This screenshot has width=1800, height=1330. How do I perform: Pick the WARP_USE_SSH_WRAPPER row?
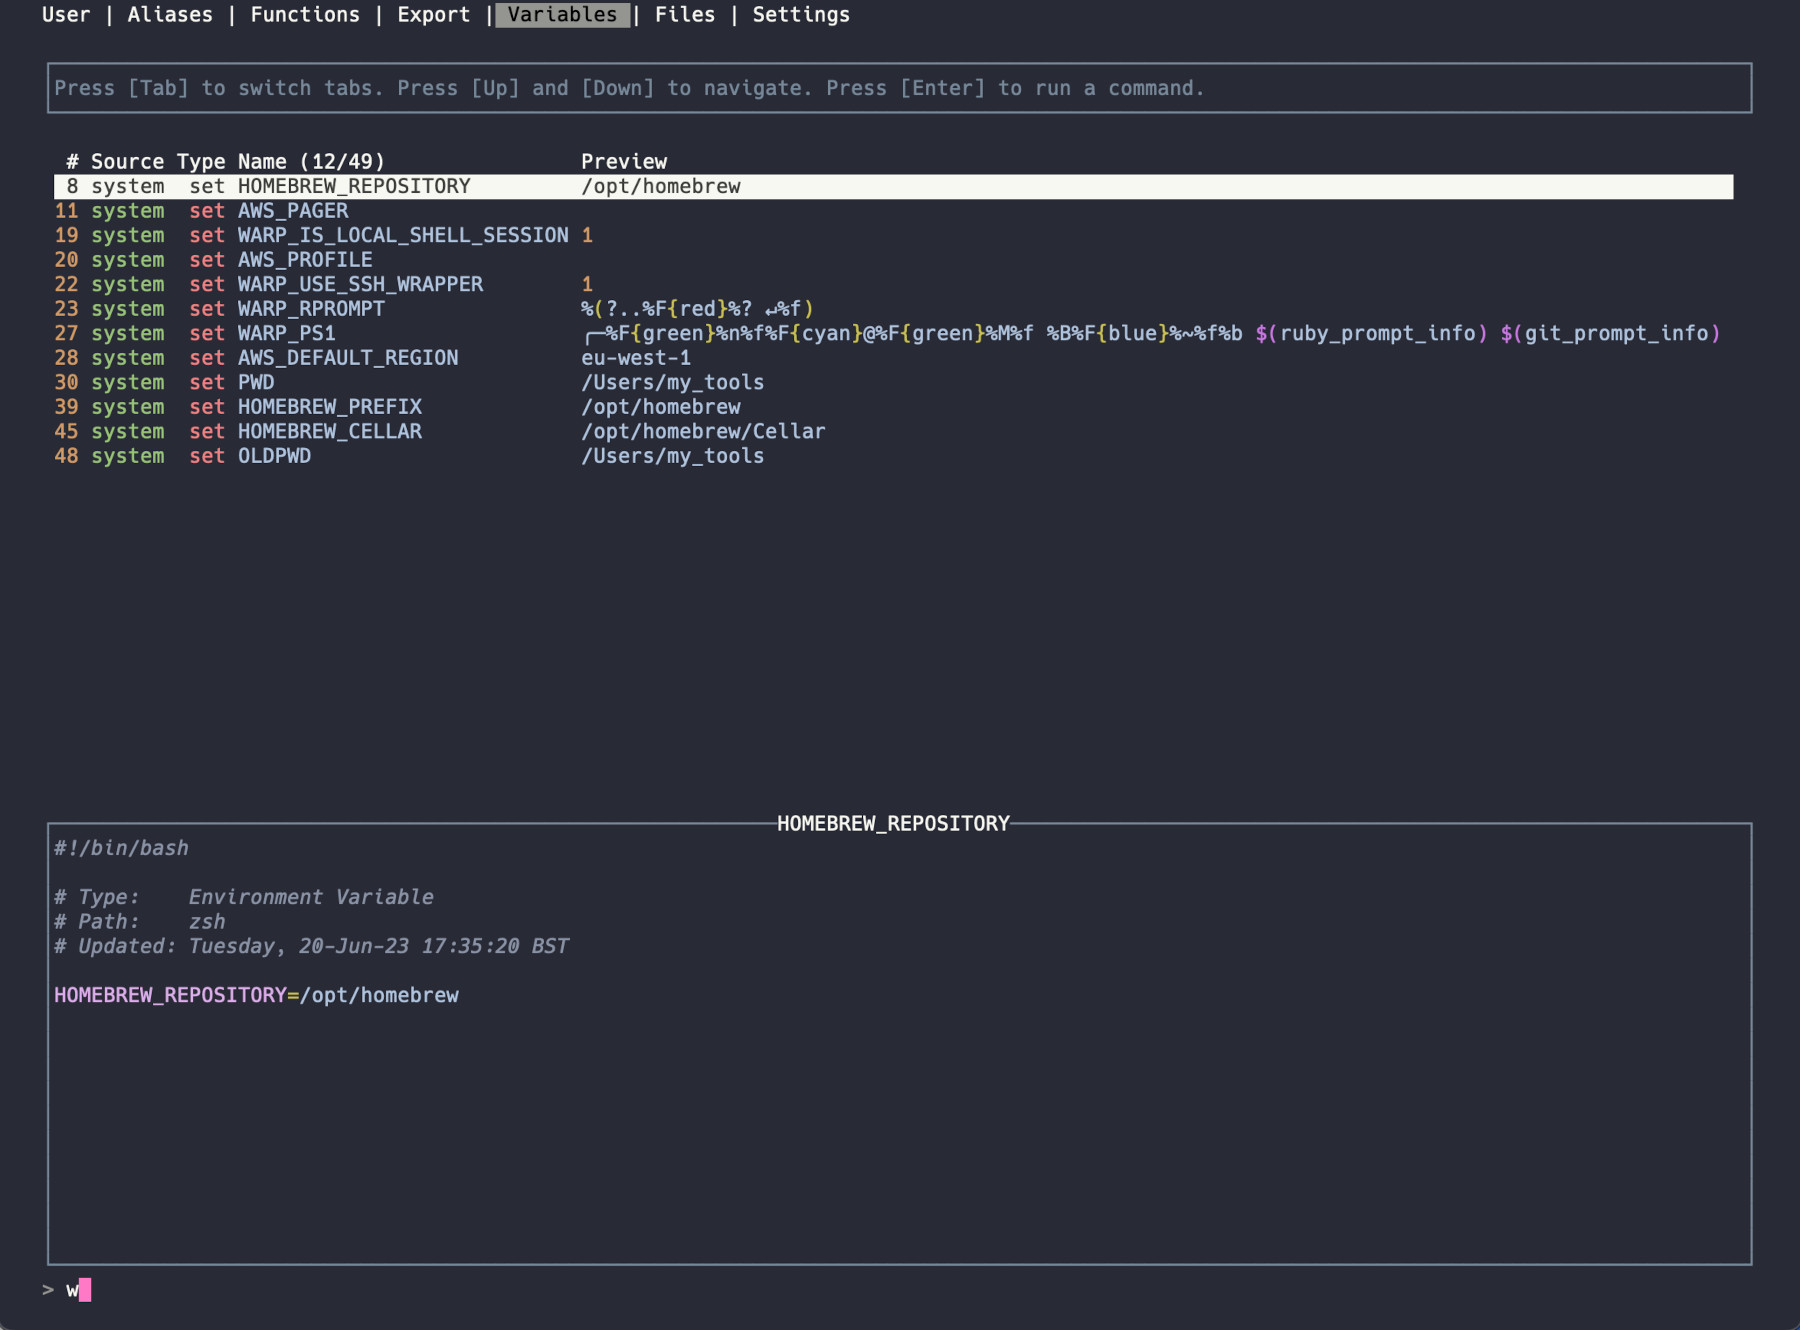(x=360, y=285)
